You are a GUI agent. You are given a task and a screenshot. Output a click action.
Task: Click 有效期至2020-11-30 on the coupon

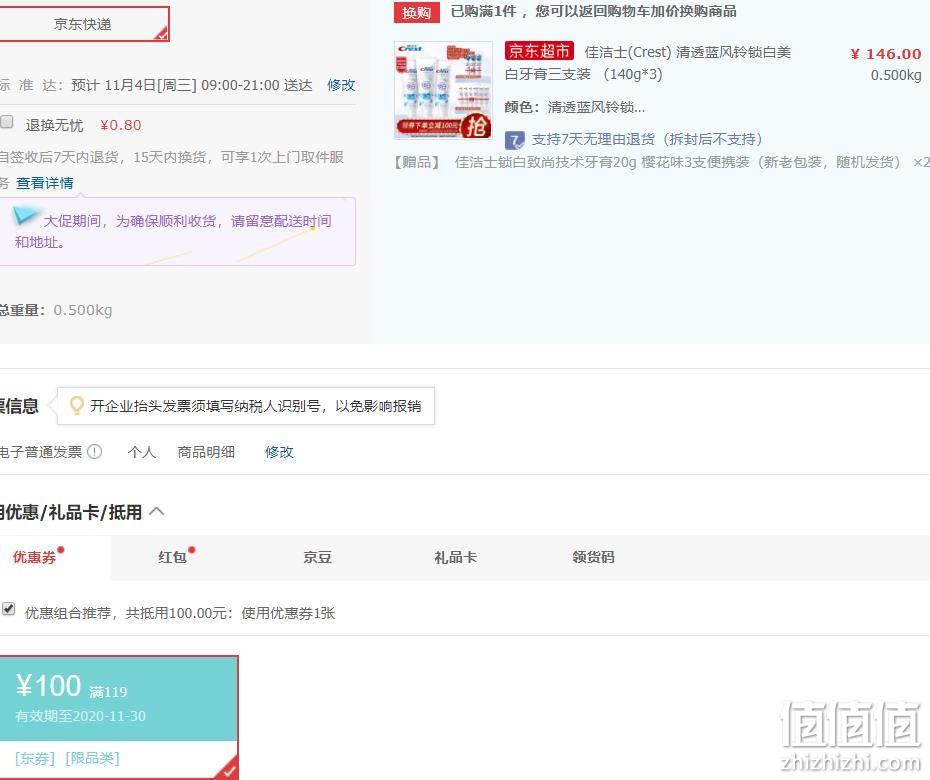tap(80, 716)
